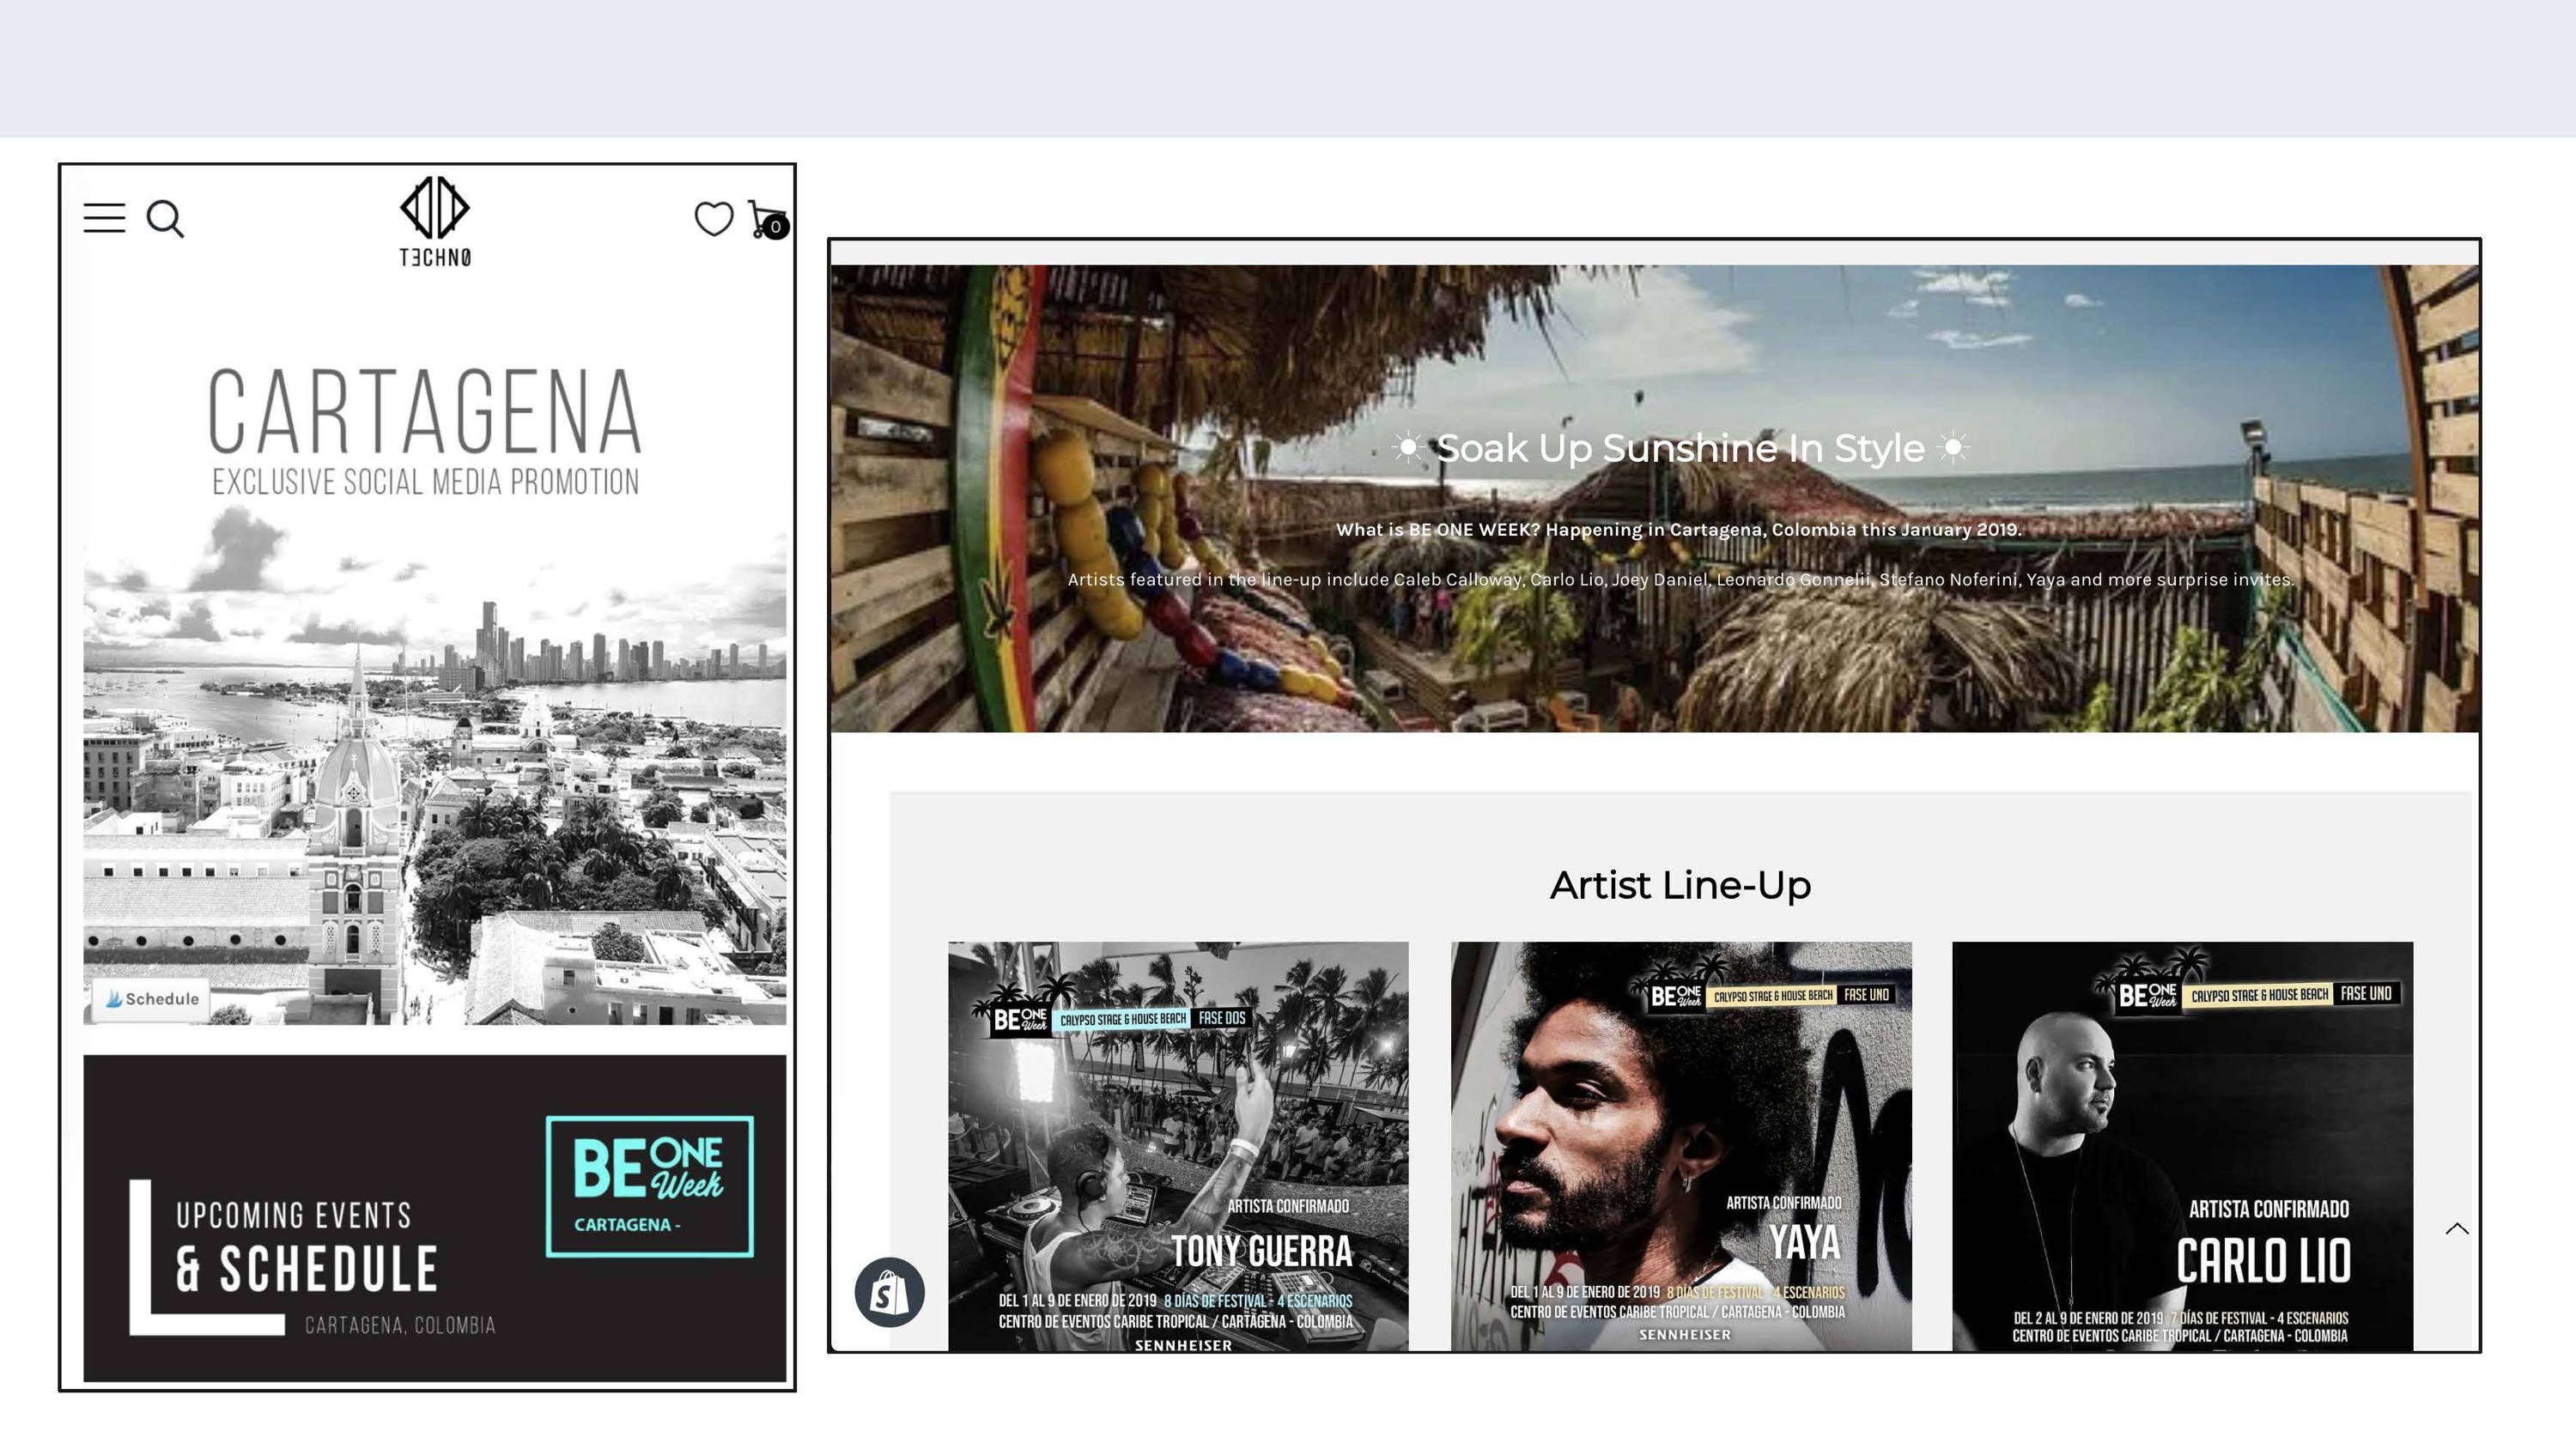Click the Soak Up Sunshine In Style heading
This screenshot has height=1449, width=2576.
pos(1680,448)
